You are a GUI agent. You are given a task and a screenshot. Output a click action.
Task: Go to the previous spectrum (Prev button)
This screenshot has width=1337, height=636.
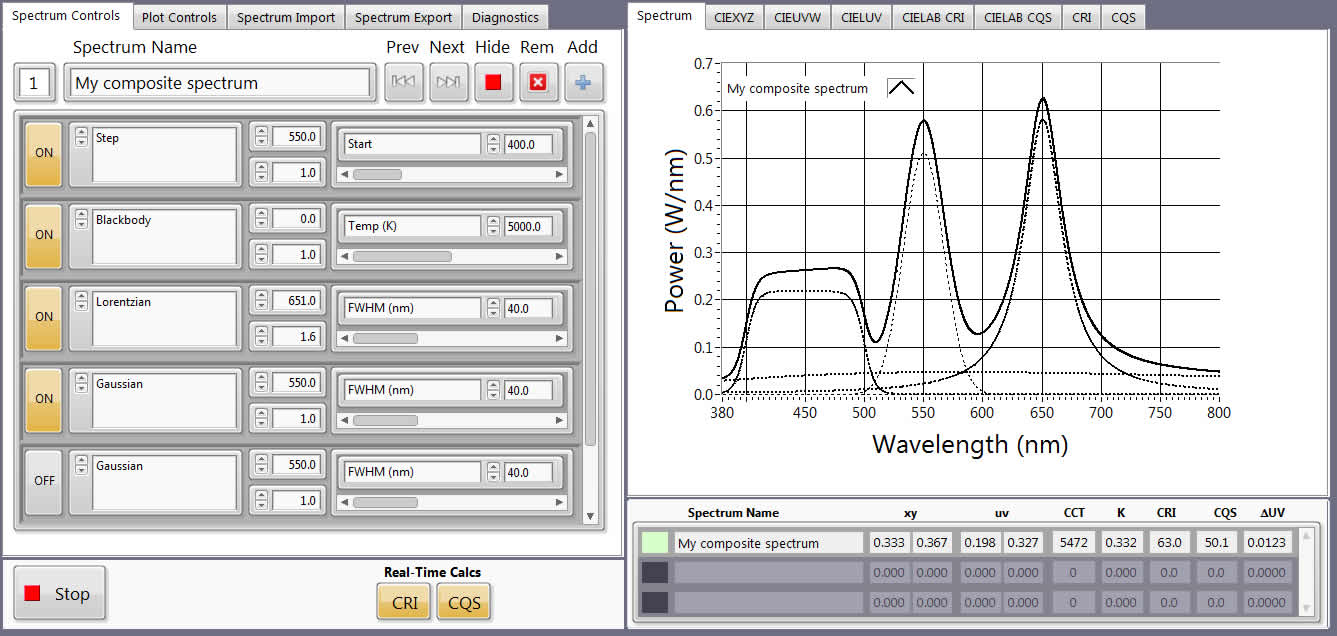click(404, 82)
